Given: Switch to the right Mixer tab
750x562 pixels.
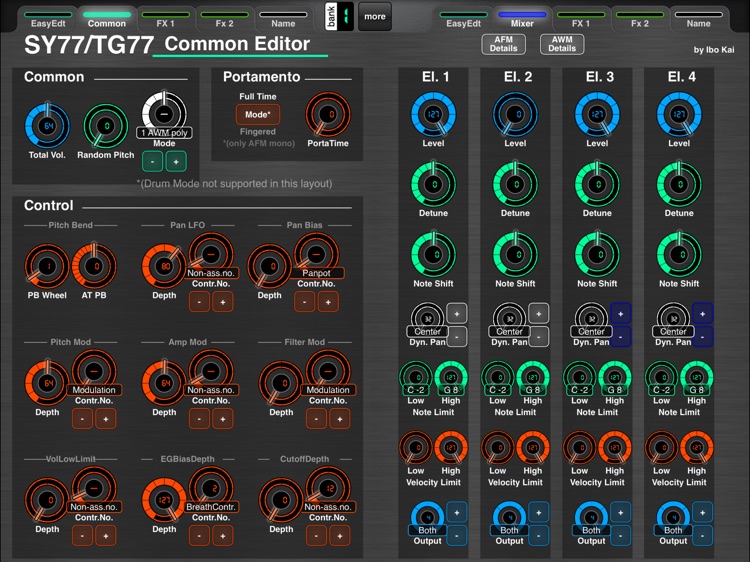Looking at the screenshot, I should (522, 19).
